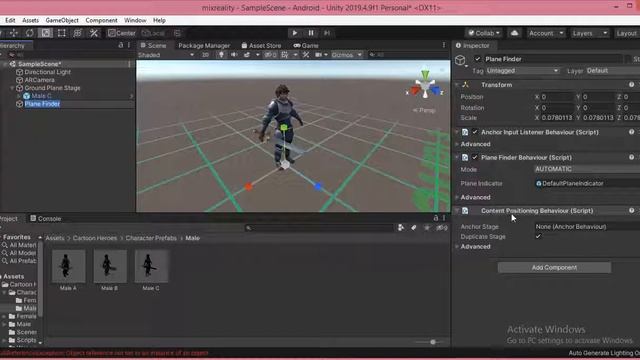The width and height of the screenshot is (640, 360).
Task: Open Male C prefab arrow
Action: pyautogui.click(x=131, y=96)
